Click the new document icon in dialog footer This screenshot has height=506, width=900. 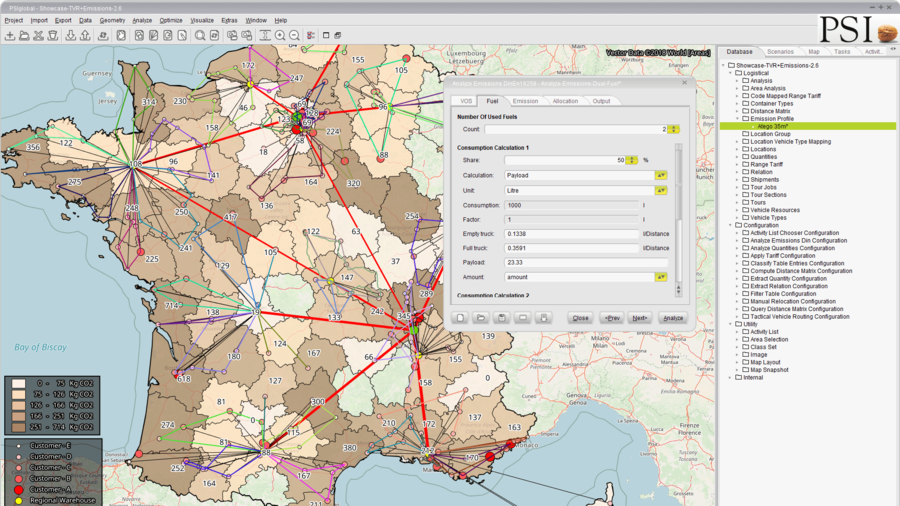[460, 318]
